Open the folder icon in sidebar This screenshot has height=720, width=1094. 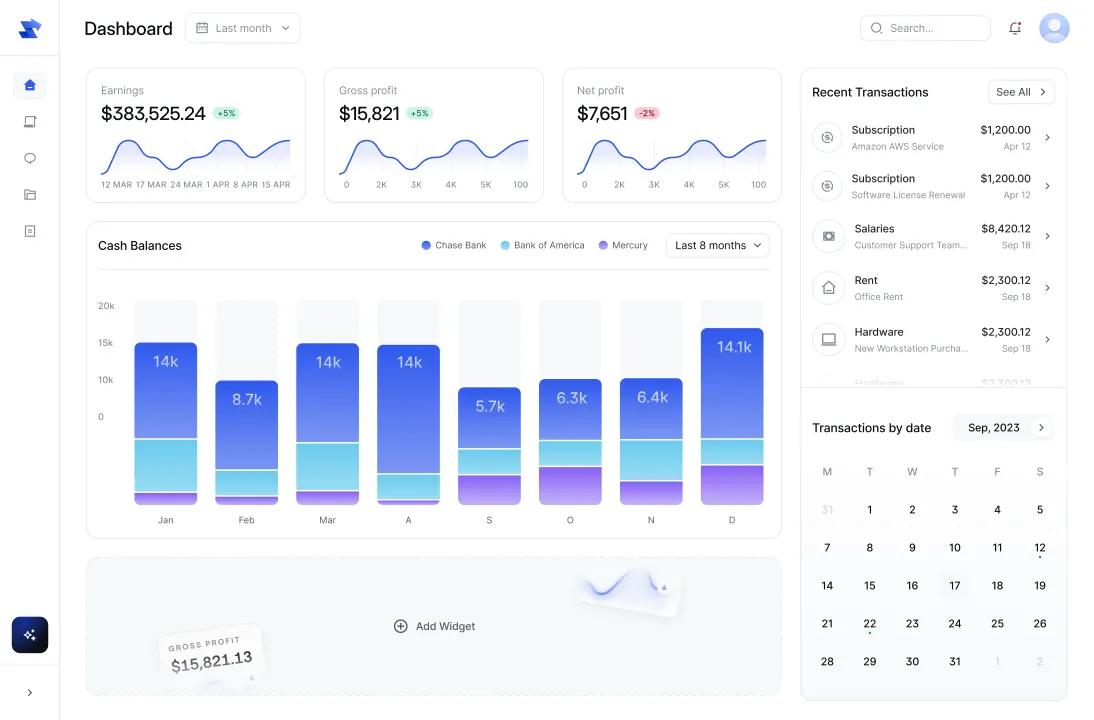click(30, 195)
